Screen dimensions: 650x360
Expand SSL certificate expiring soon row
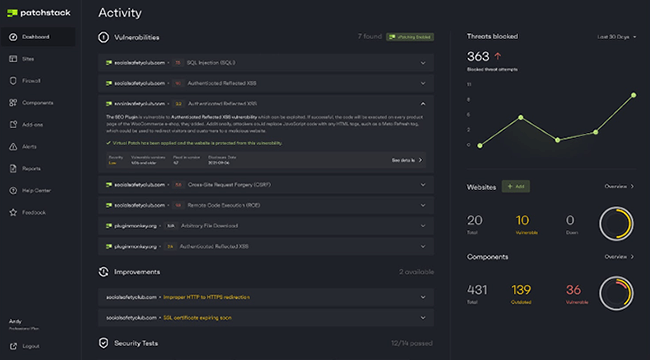pos(266,318)
